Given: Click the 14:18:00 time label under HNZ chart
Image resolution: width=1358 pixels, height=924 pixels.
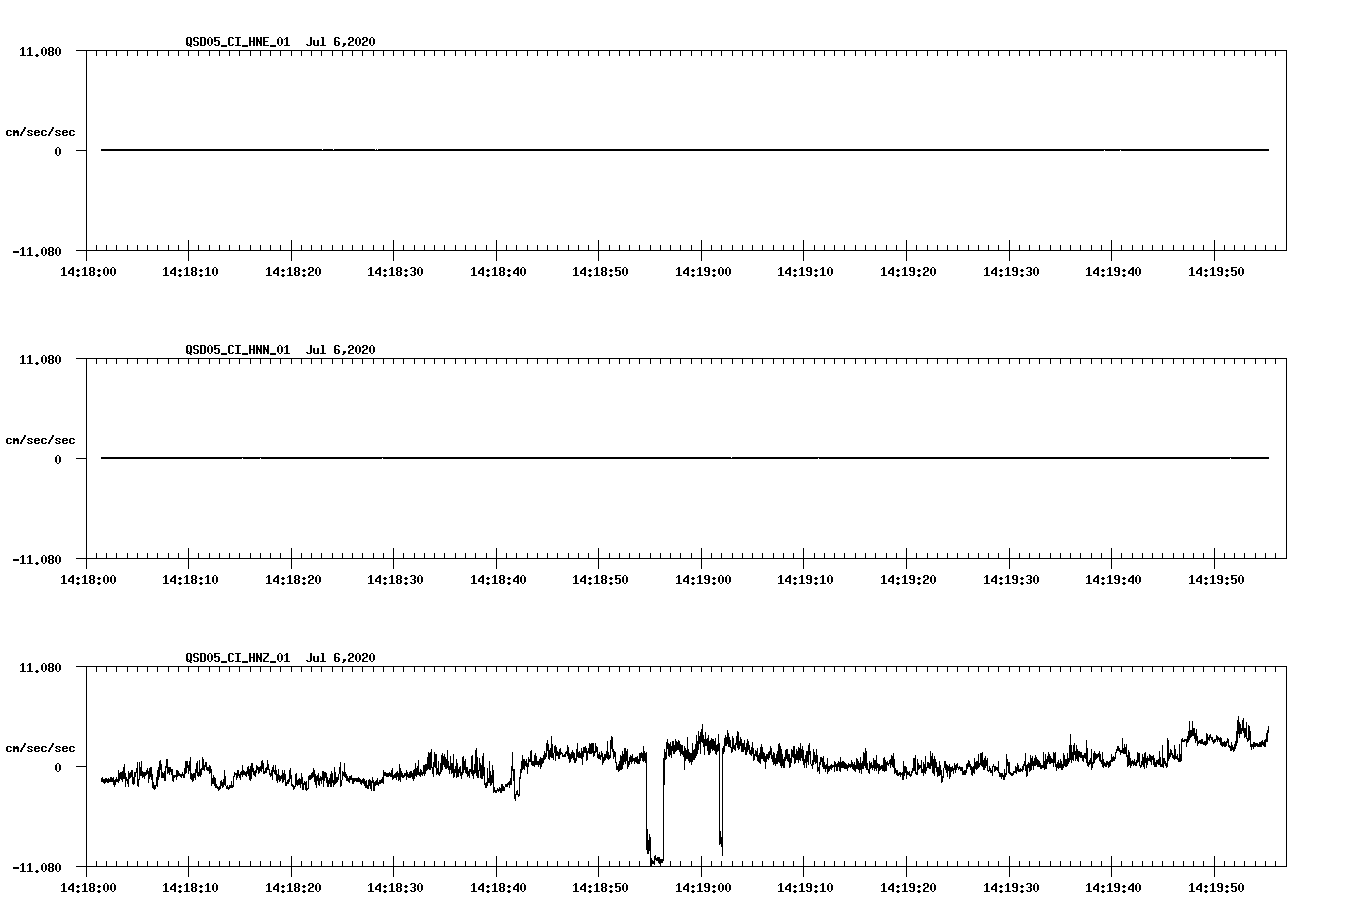Looking at the screenshot, I should pyautogui.click(x=87, y=888).
